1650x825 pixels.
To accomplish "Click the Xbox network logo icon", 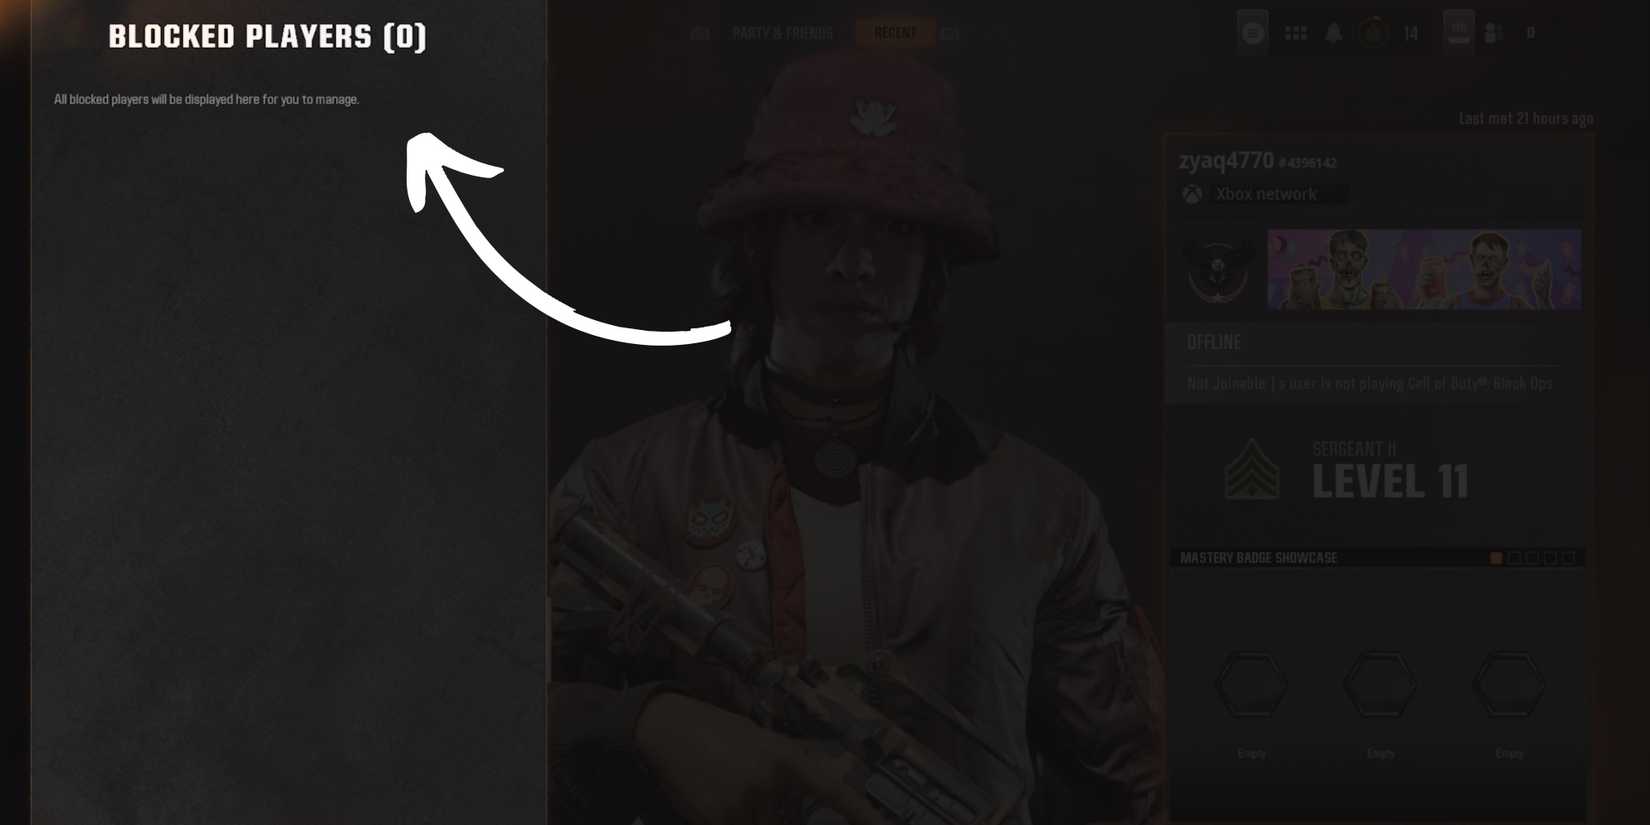I will coord(1192,194).
